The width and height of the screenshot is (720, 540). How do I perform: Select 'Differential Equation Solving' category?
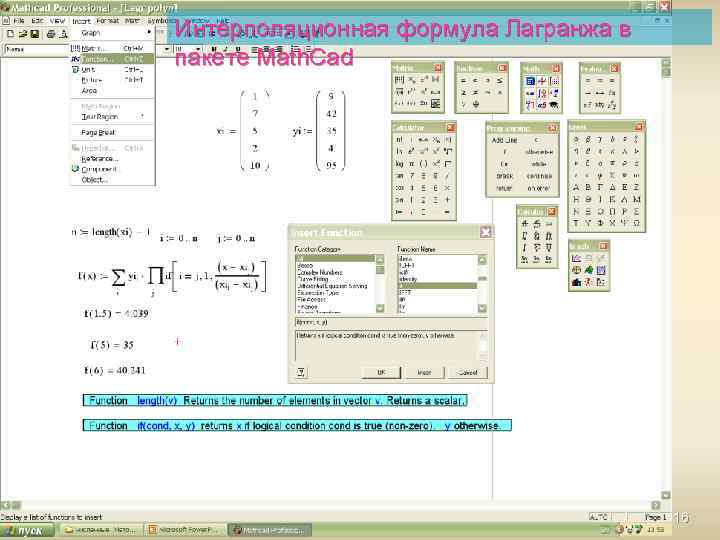(x=332, y=286)
